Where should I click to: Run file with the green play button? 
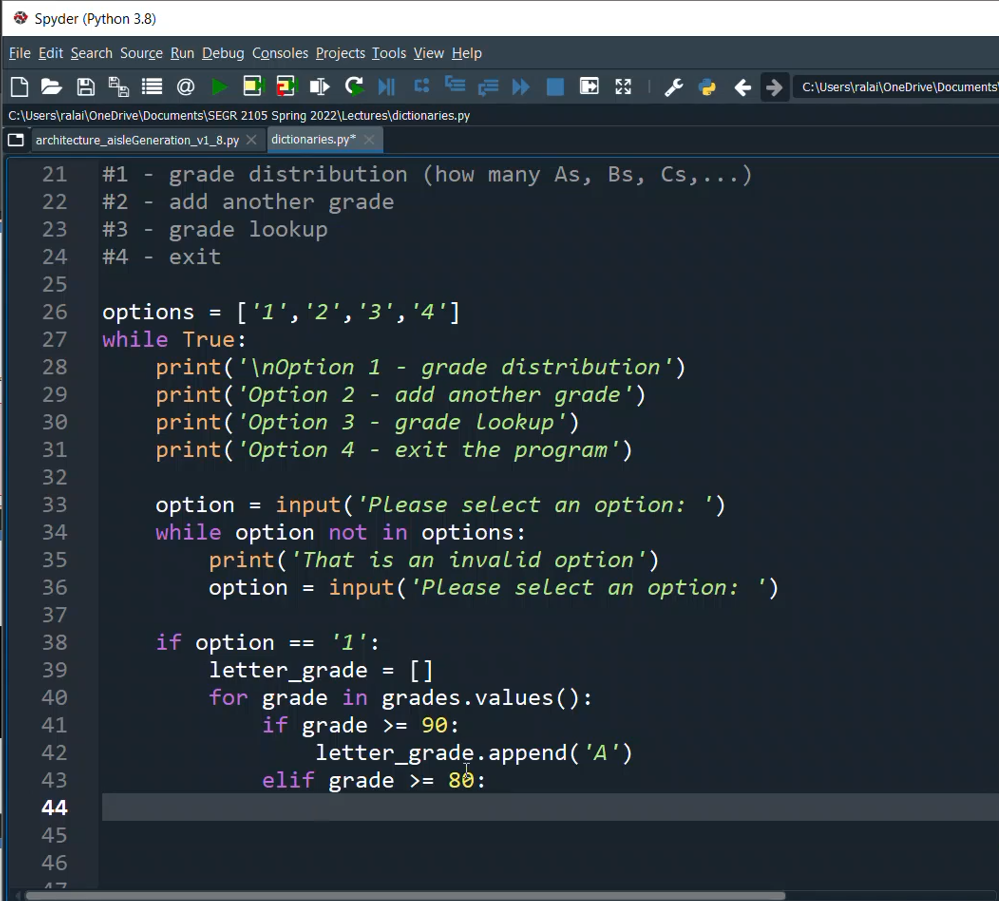coord(219,87)
